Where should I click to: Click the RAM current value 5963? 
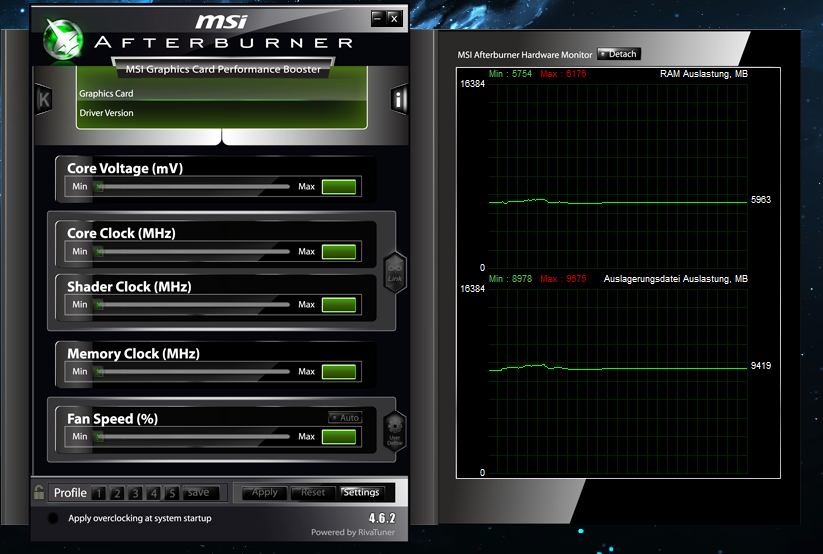pos(761,200)
